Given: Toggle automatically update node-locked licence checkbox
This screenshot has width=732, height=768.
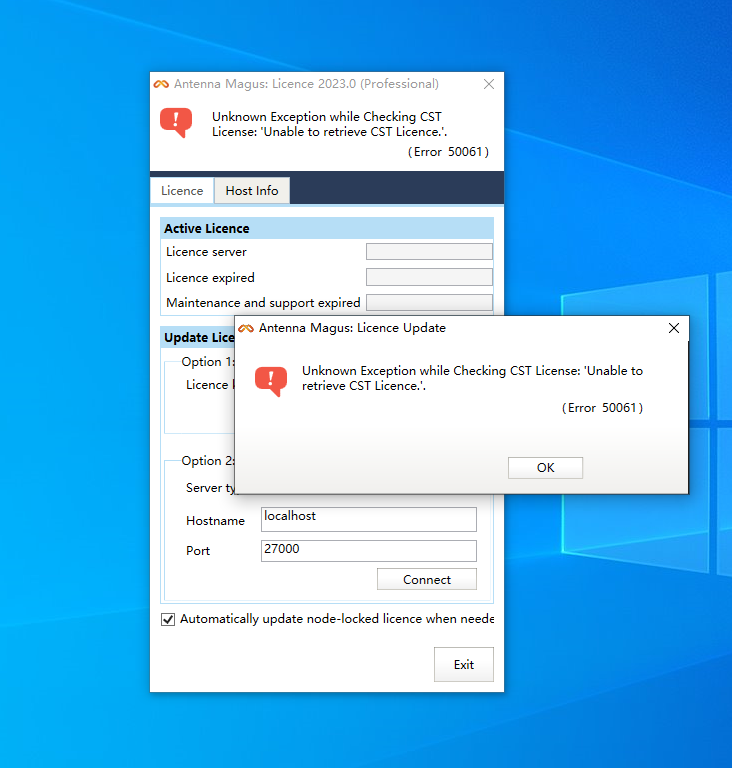Looking at the screenshot, I should pos(168,620).
